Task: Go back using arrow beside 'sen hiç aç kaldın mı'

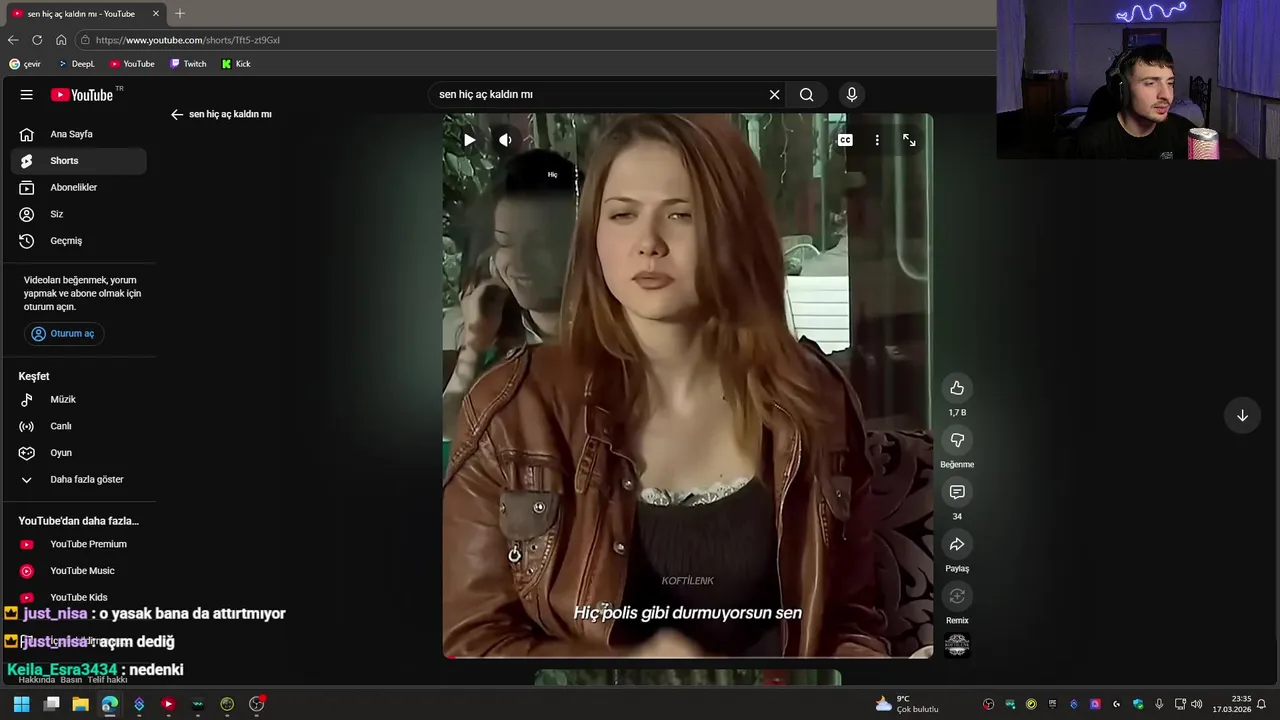Action: click(x=177, y=114)
